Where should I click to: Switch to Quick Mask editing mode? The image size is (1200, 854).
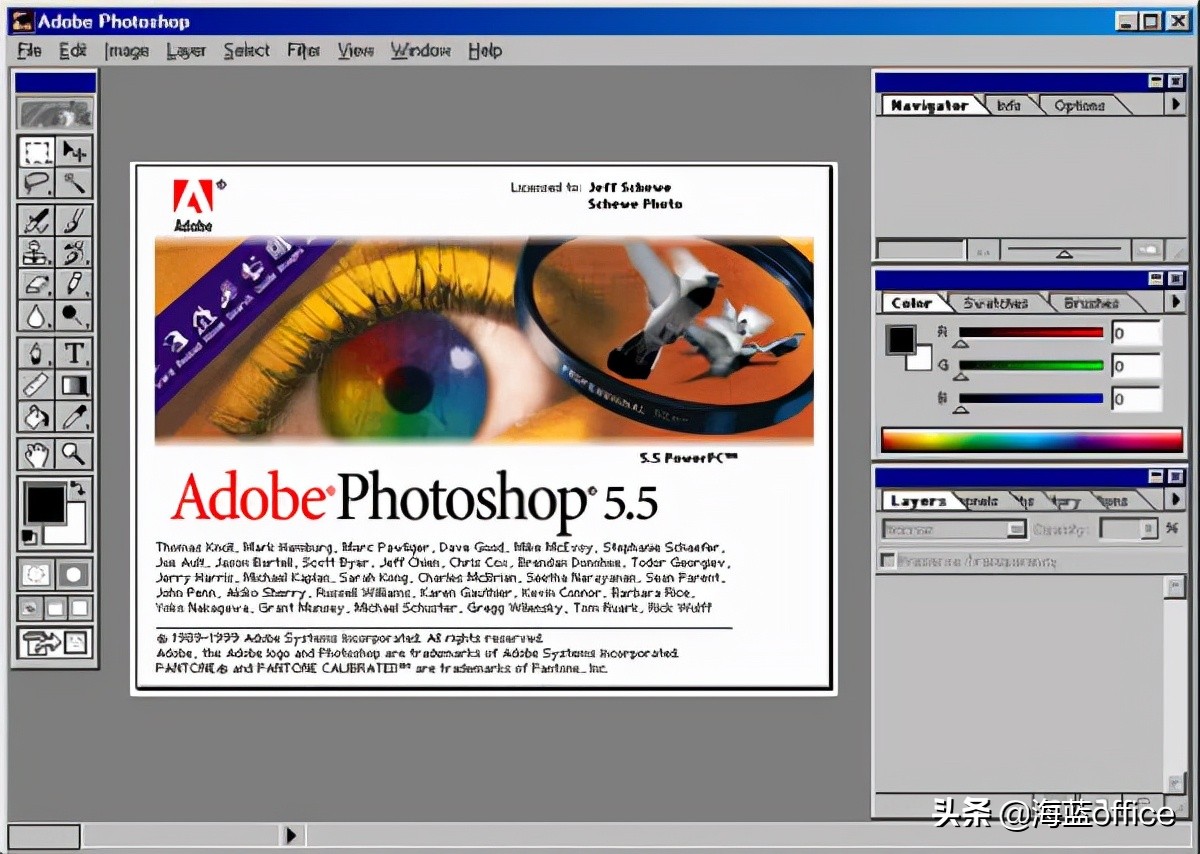point(72,574)
